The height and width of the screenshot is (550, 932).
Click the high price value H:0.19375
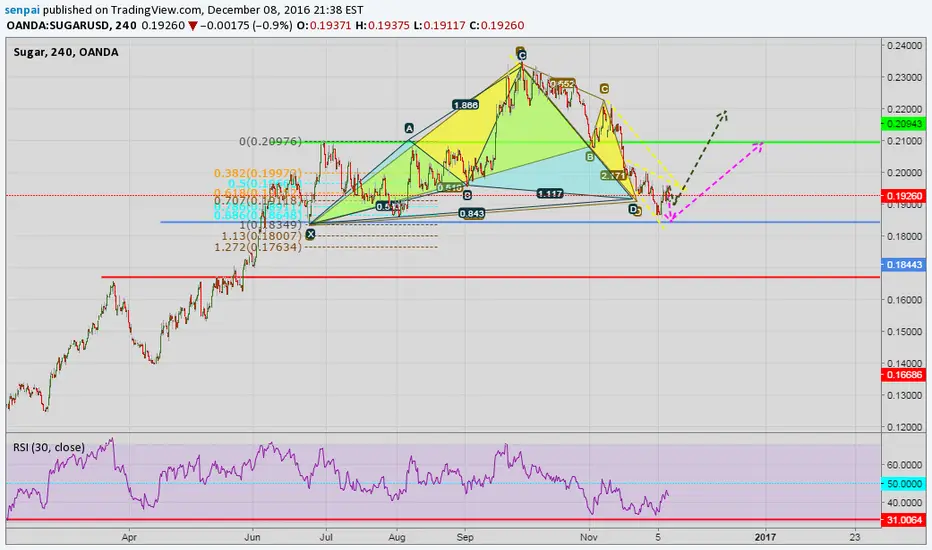coord(383,26)
